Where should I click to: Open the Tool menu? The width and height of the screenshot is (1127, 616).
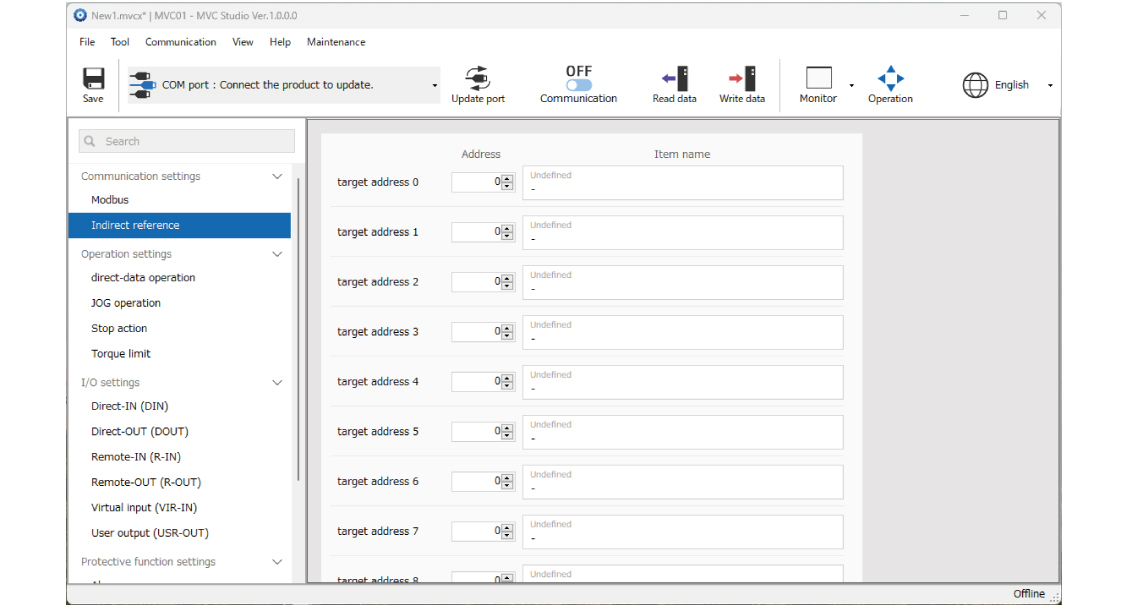point(120,42)
